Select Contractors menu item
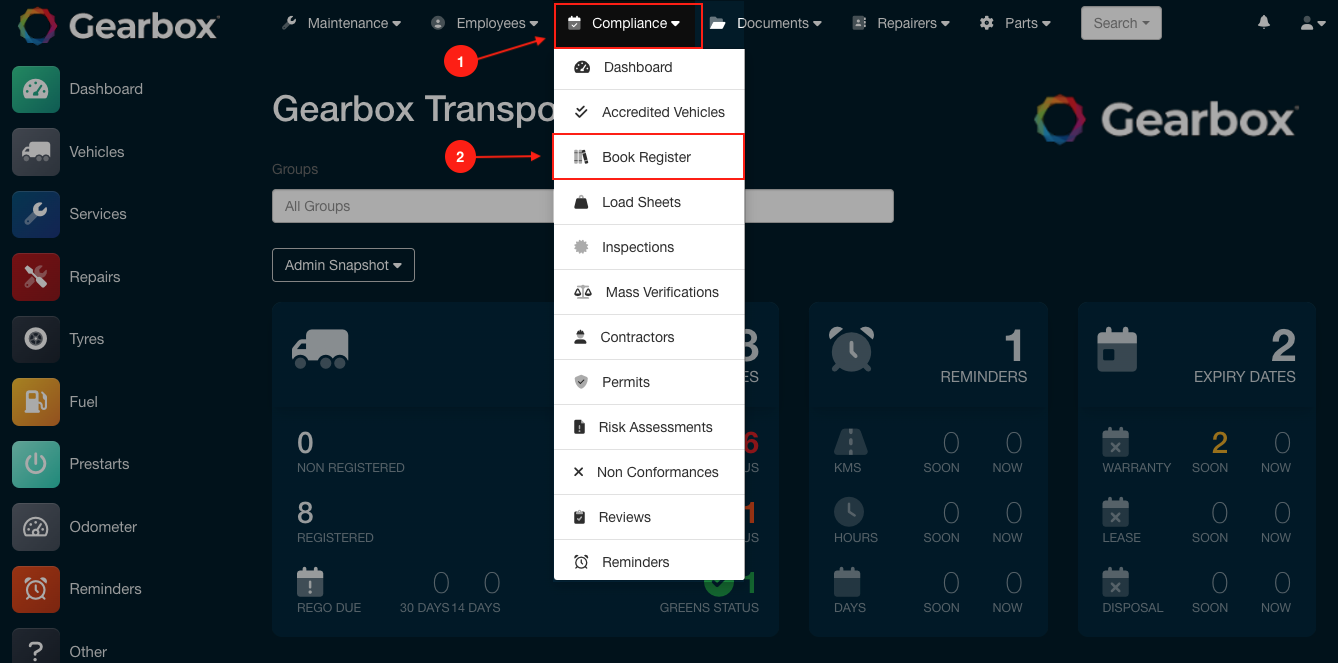 (x=649, y=337)
